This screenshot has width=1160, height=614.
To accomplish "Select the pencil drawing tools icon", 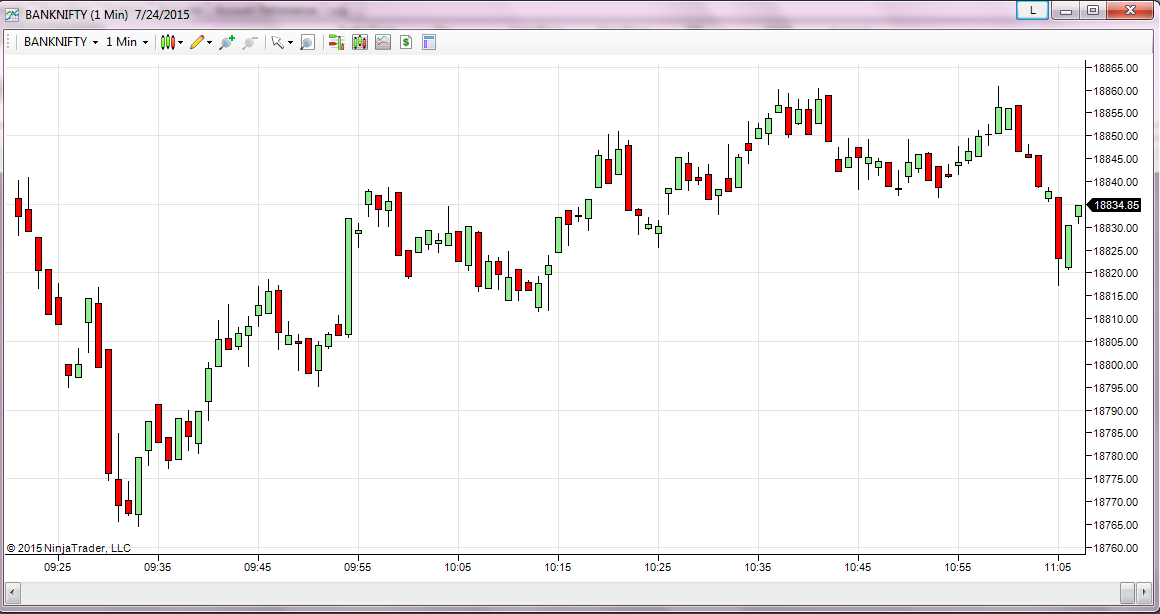I will (196, 42).
